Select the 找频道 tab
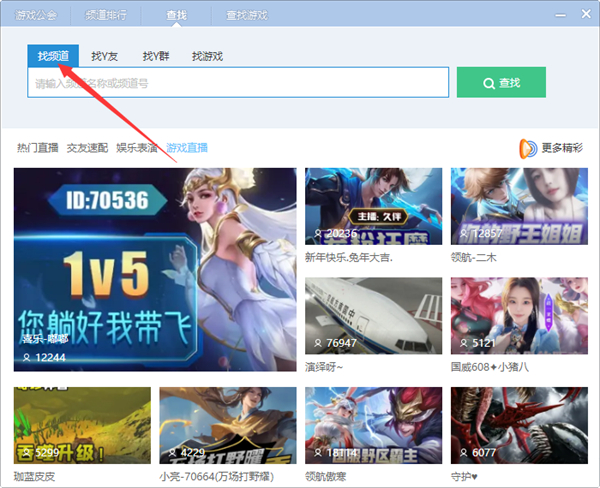 point(53,56)
